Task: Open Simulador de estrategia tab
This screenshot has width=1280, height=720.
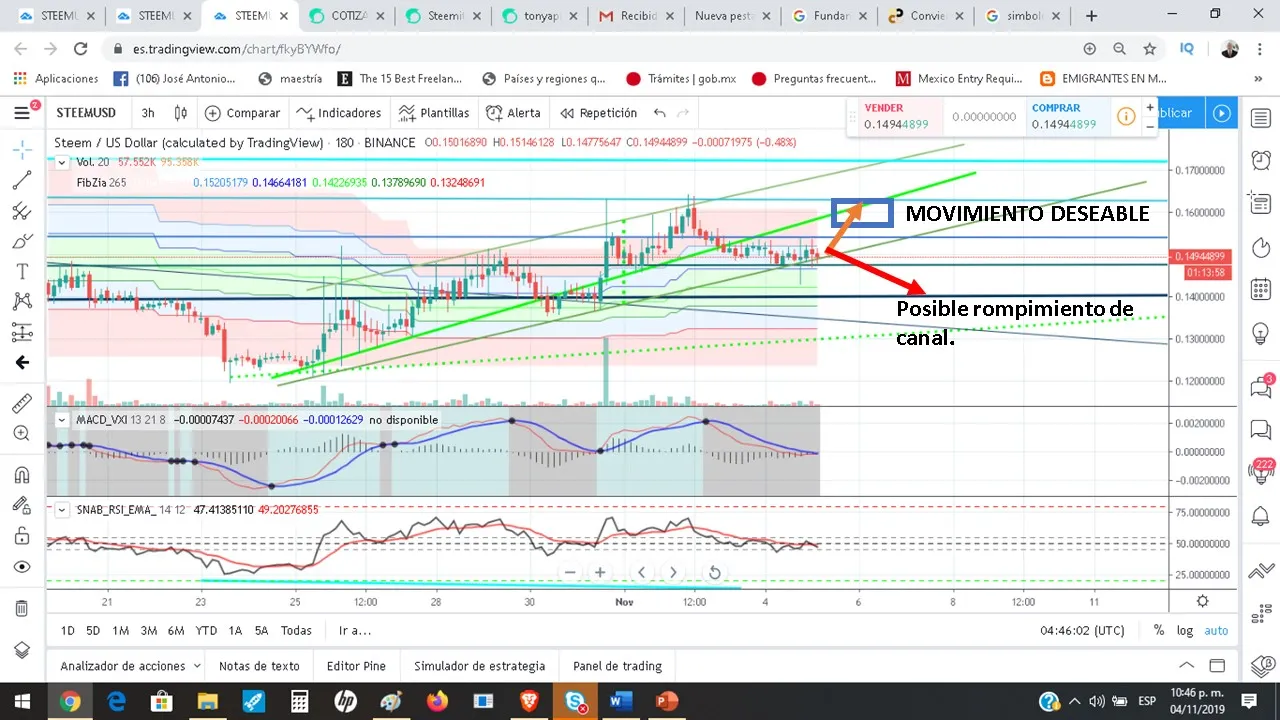Action: (480, 666)
